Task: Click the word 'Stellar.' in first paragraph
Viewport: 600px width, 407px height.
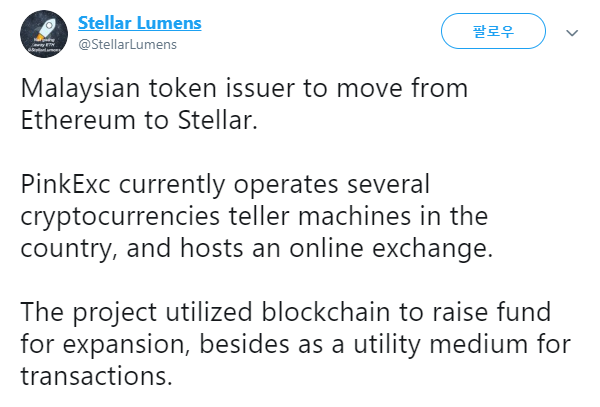Action: [218, 120]
